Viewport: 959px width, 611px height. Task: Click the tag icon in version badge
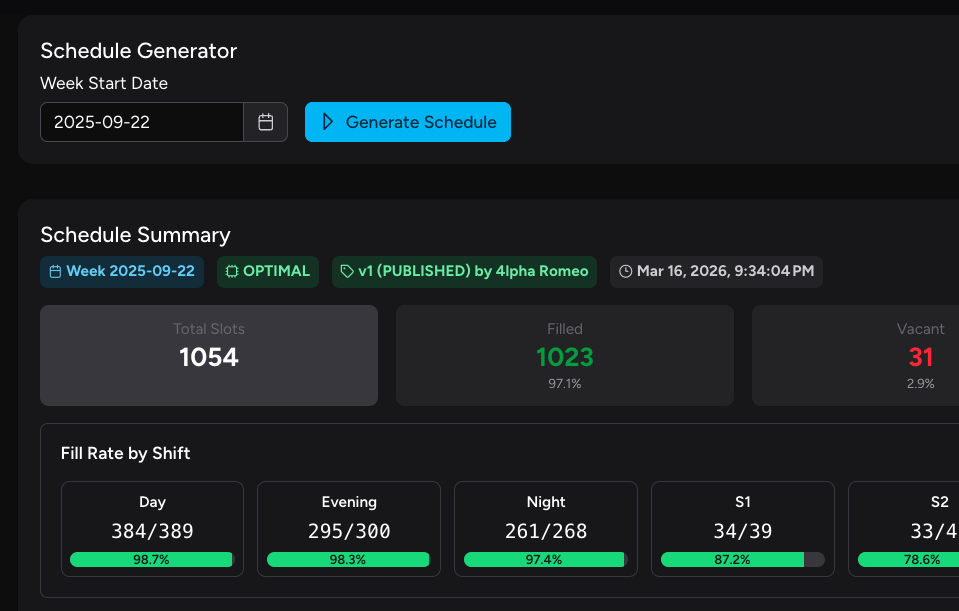[347, 272]
